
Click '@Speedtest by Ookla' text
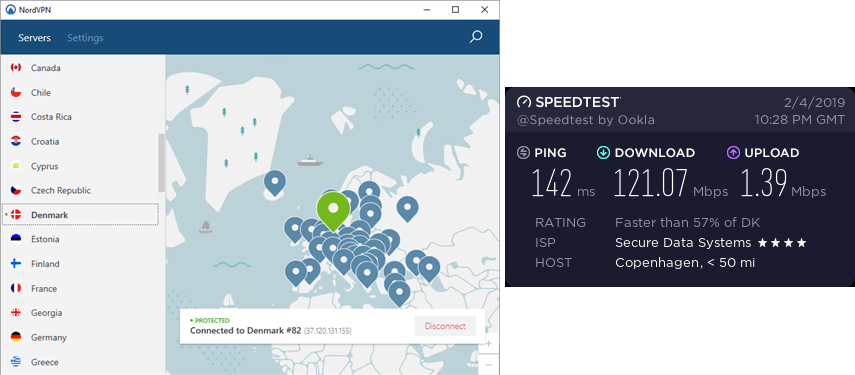pyautogui.click(x=586, y=120)
